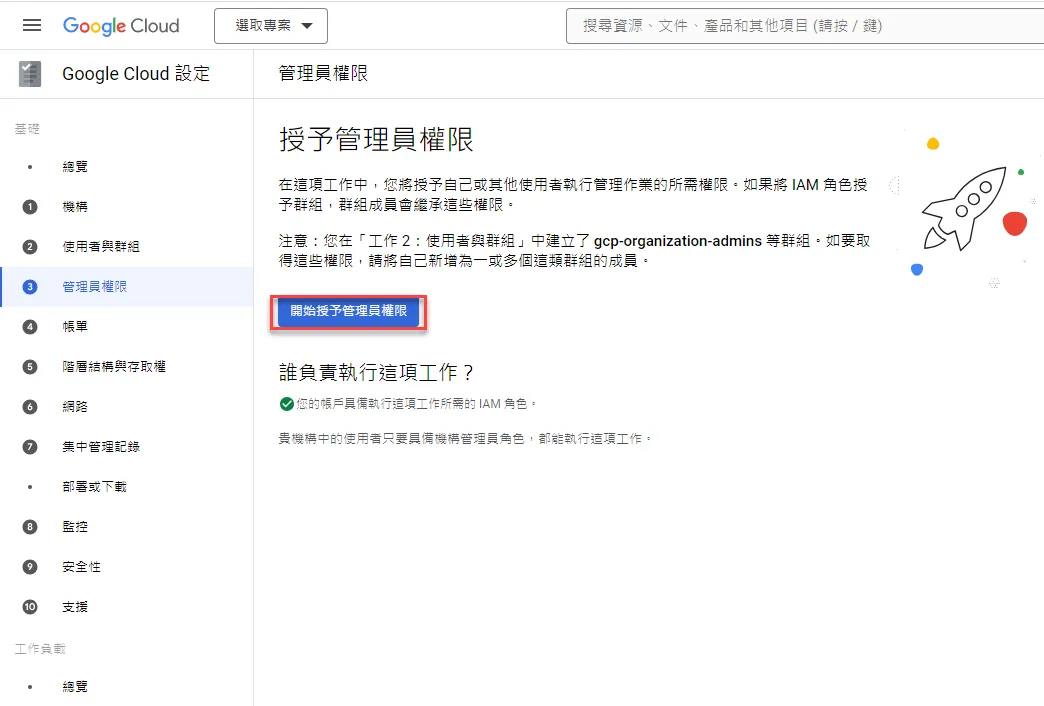Click the 開始授予管理員權限 button
The image size is (1044, 706).
(x=348, y=311)
